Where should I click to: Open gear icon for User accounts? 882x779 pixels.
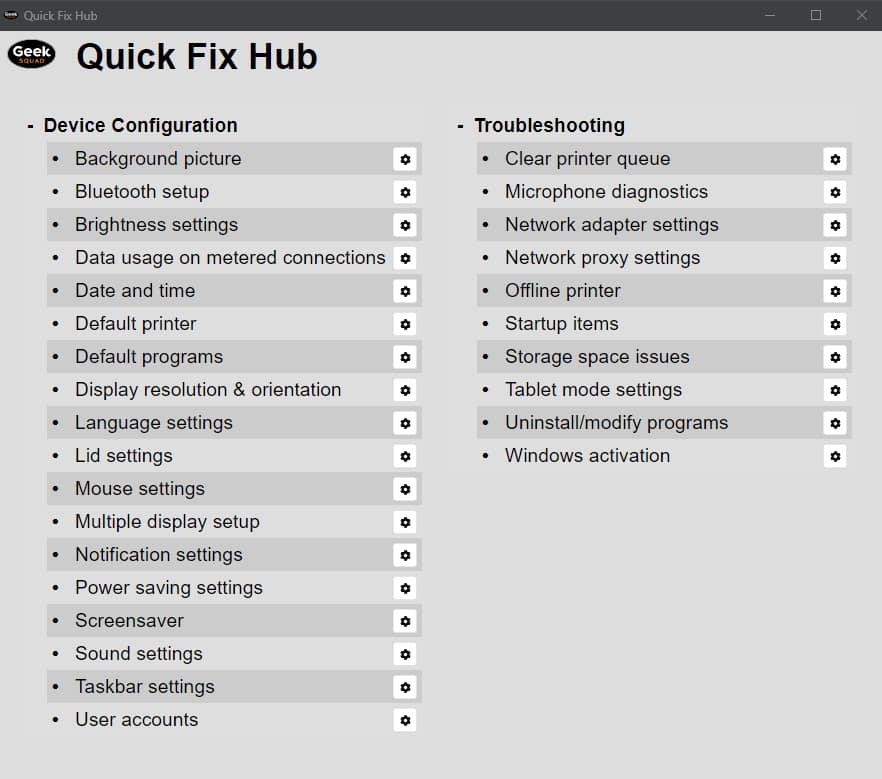pos(405,720)
